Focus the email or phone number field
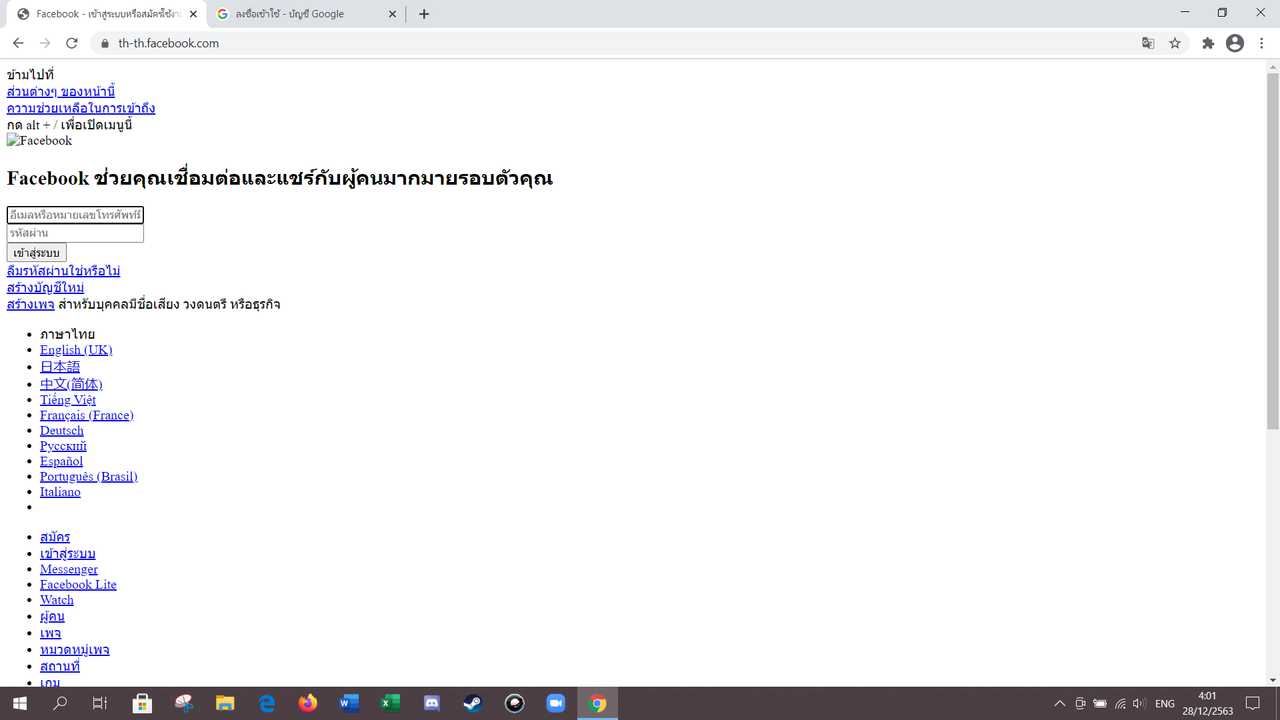Viewport: 1280px width, 720px height. (x=75, y=215)
